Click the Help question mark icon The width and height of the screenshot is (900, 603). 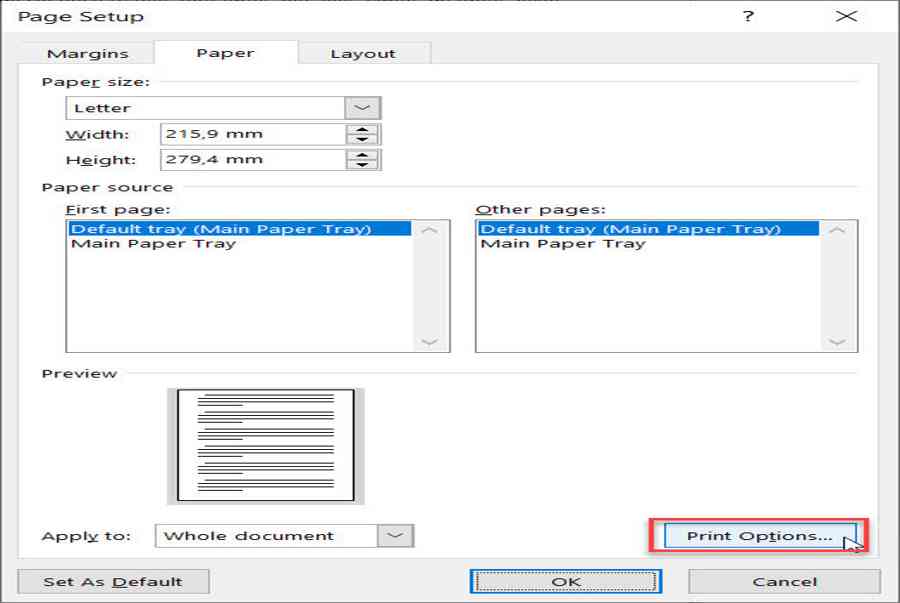(x=748, y=16)
